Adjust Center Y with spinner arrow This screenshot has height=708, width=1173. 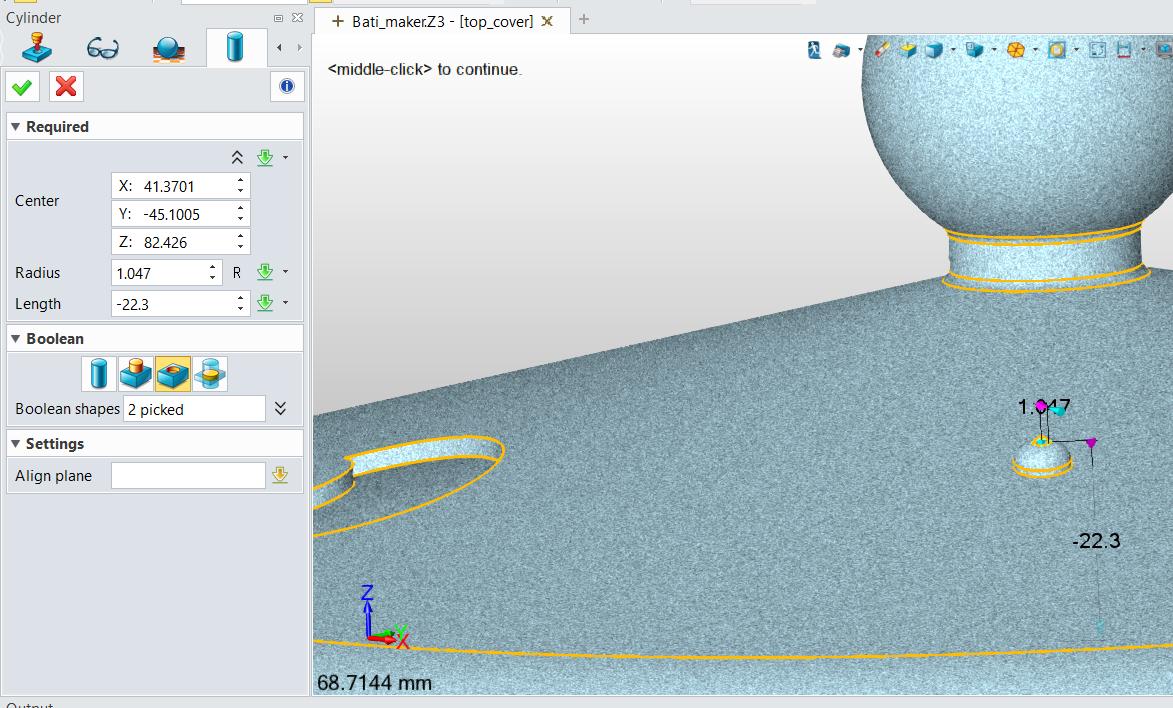240,214
